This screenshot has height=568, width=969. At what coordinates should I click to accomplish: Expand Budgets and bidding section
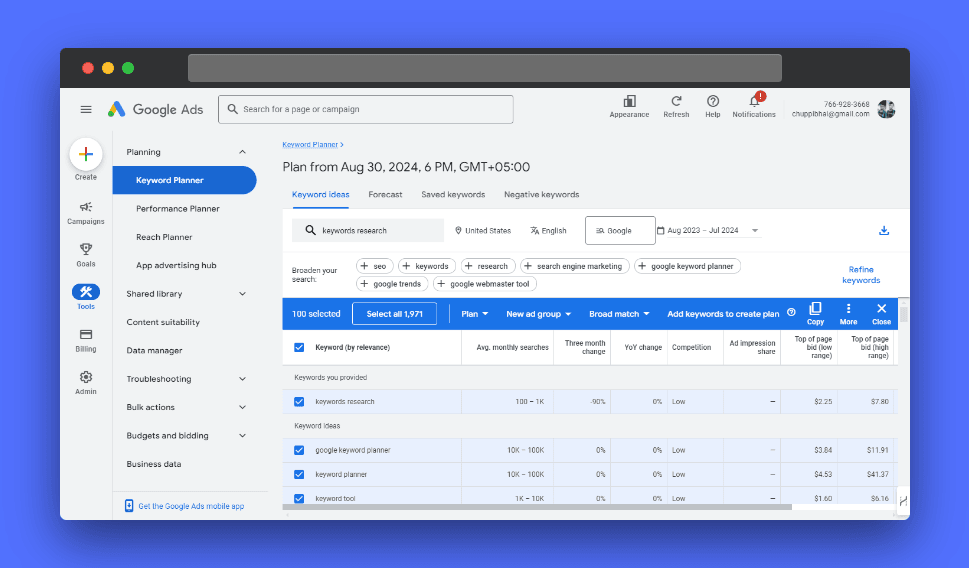(x=242, y=436)
